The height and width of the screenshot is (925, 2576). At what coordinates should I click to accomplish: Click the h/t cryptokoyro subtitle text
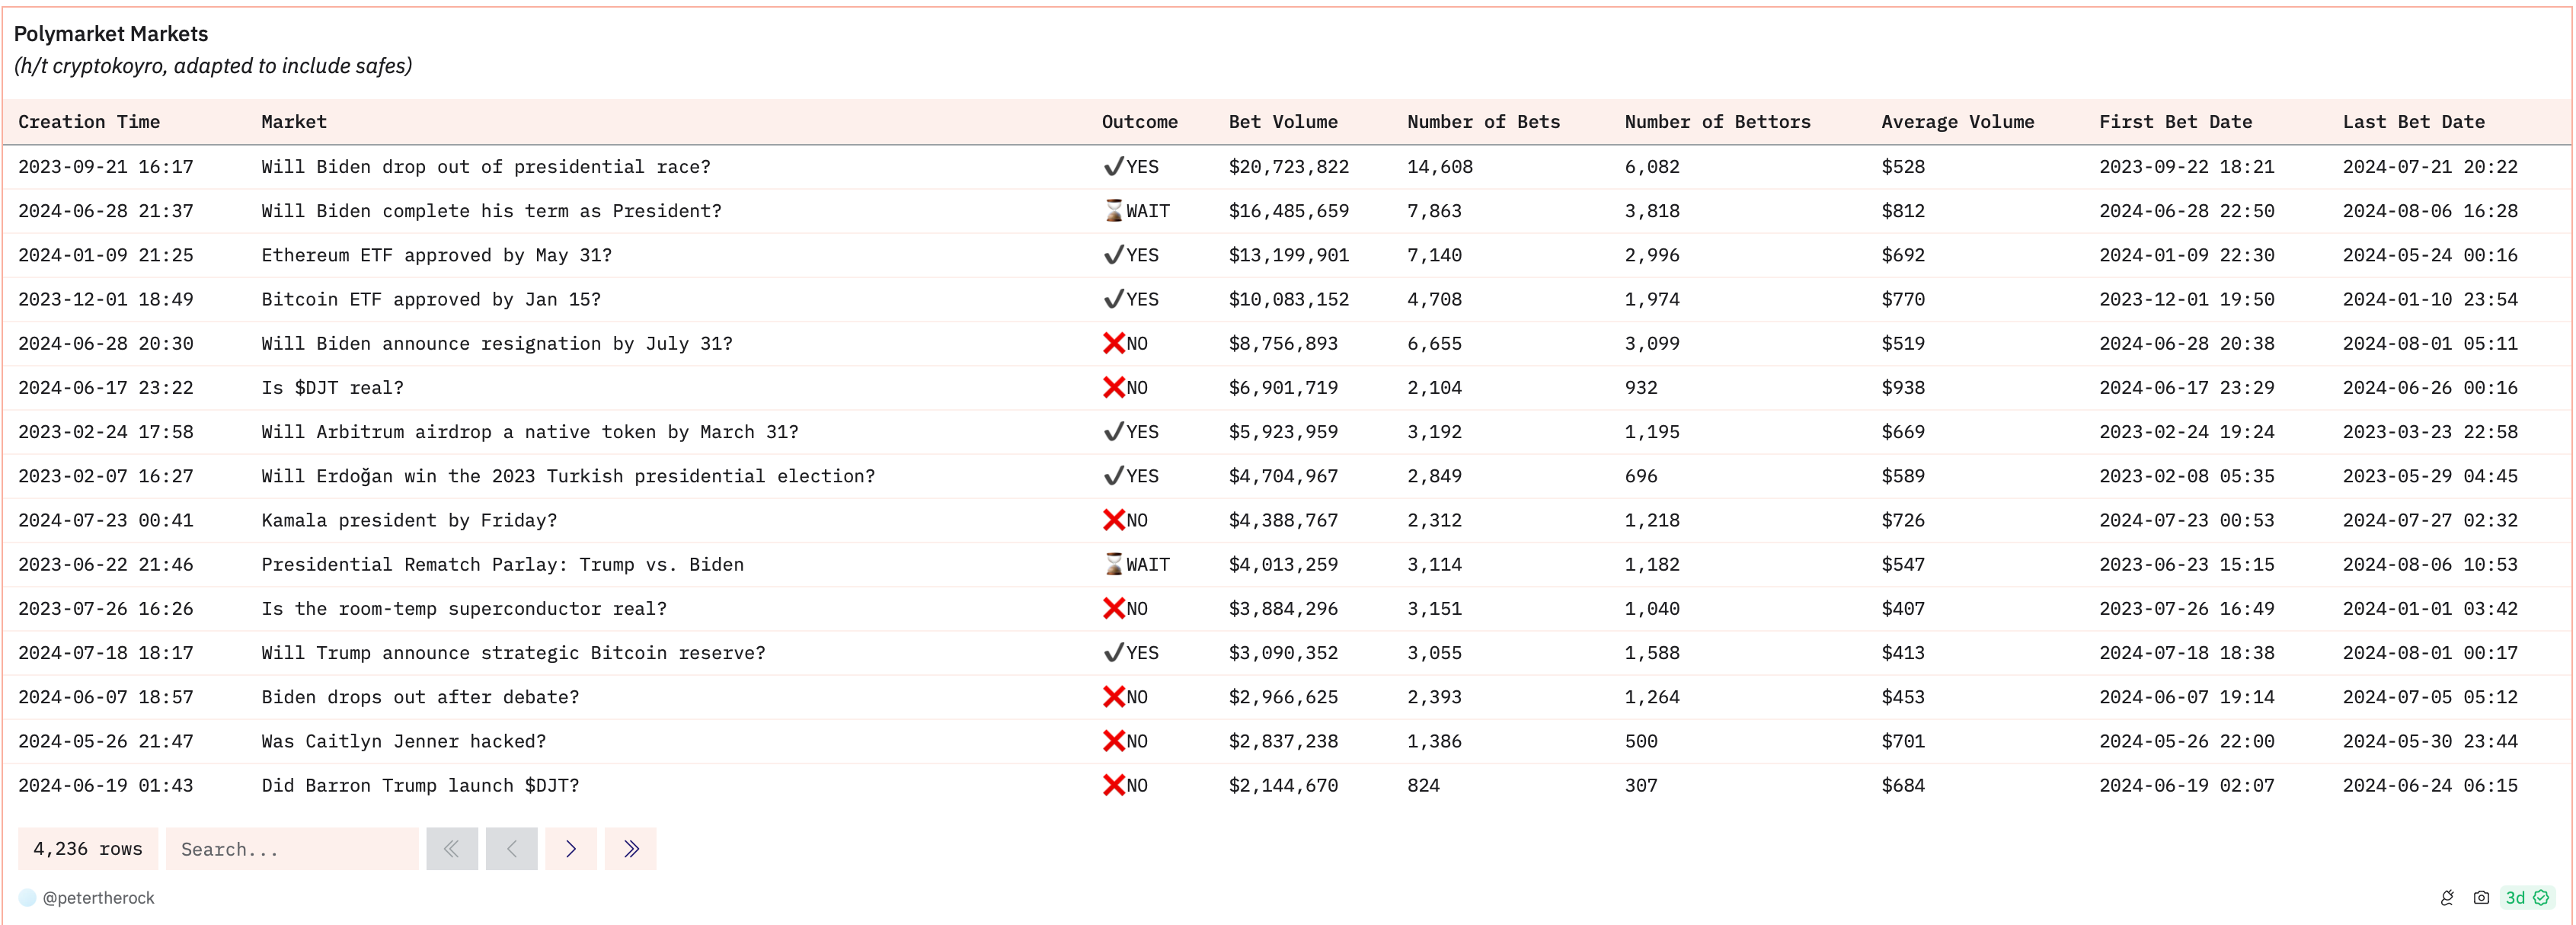[x=213, y=66]
